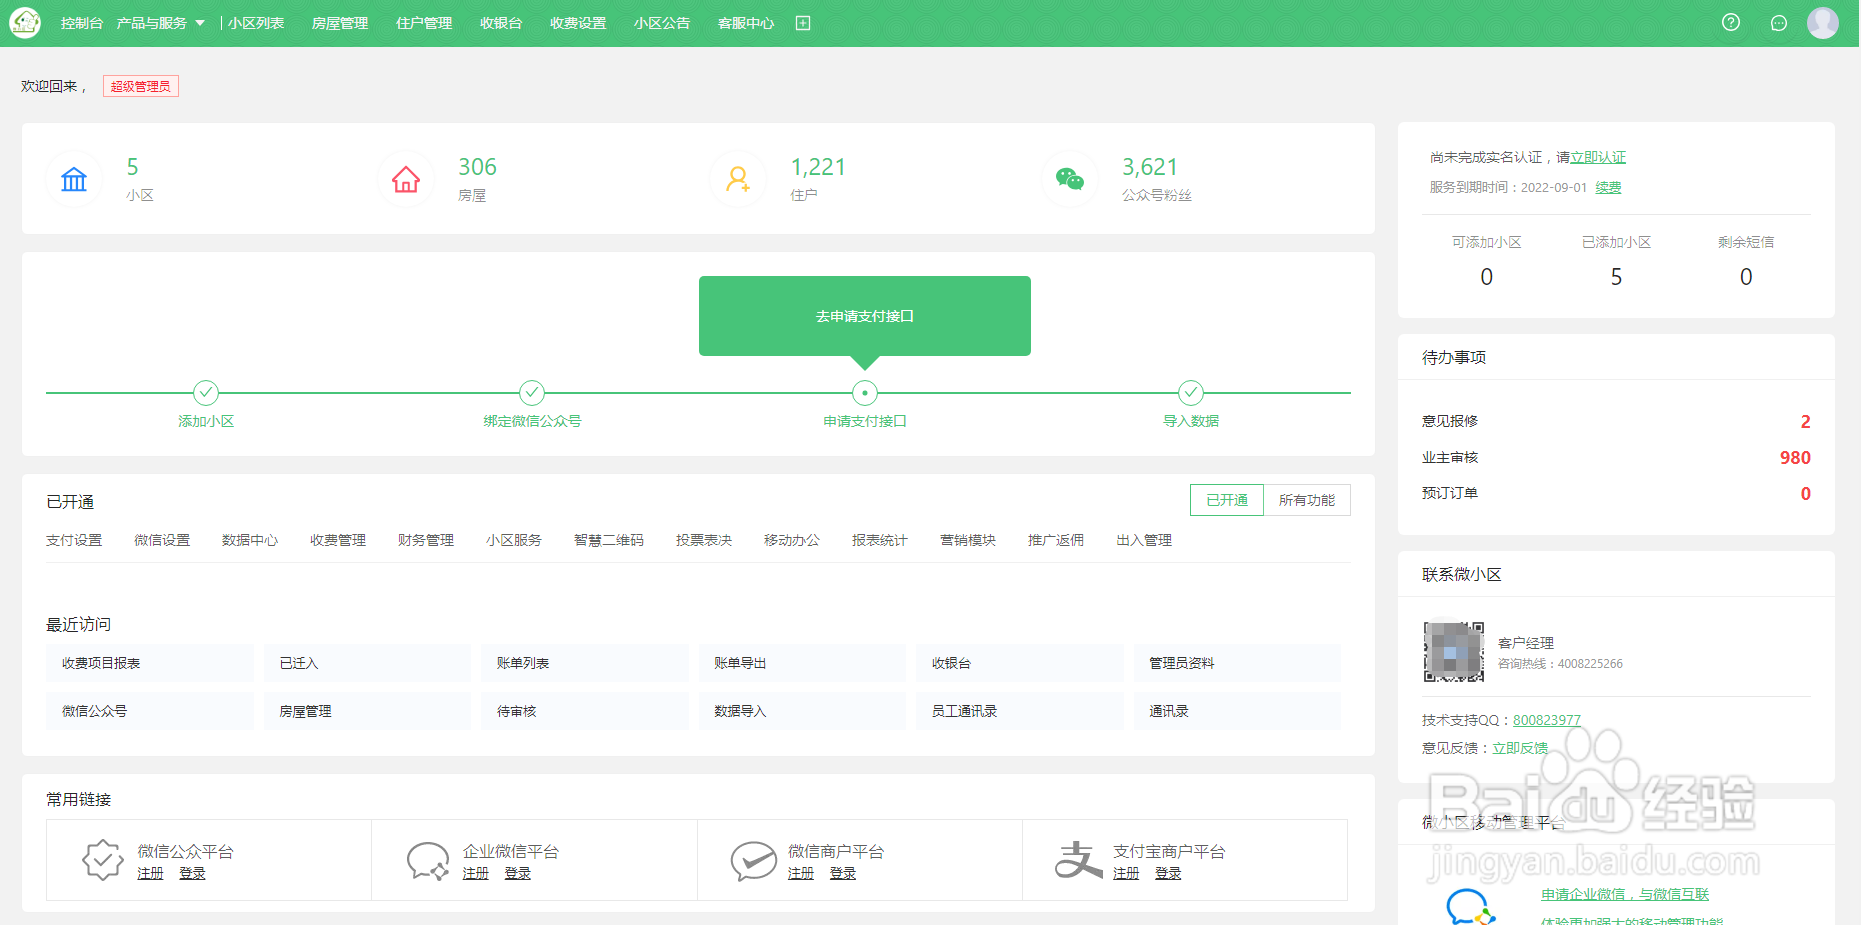The width and height of the screenshot is (1861, 925).
Task: Open recent item 账单导出
Action: (x=802, y=663)
